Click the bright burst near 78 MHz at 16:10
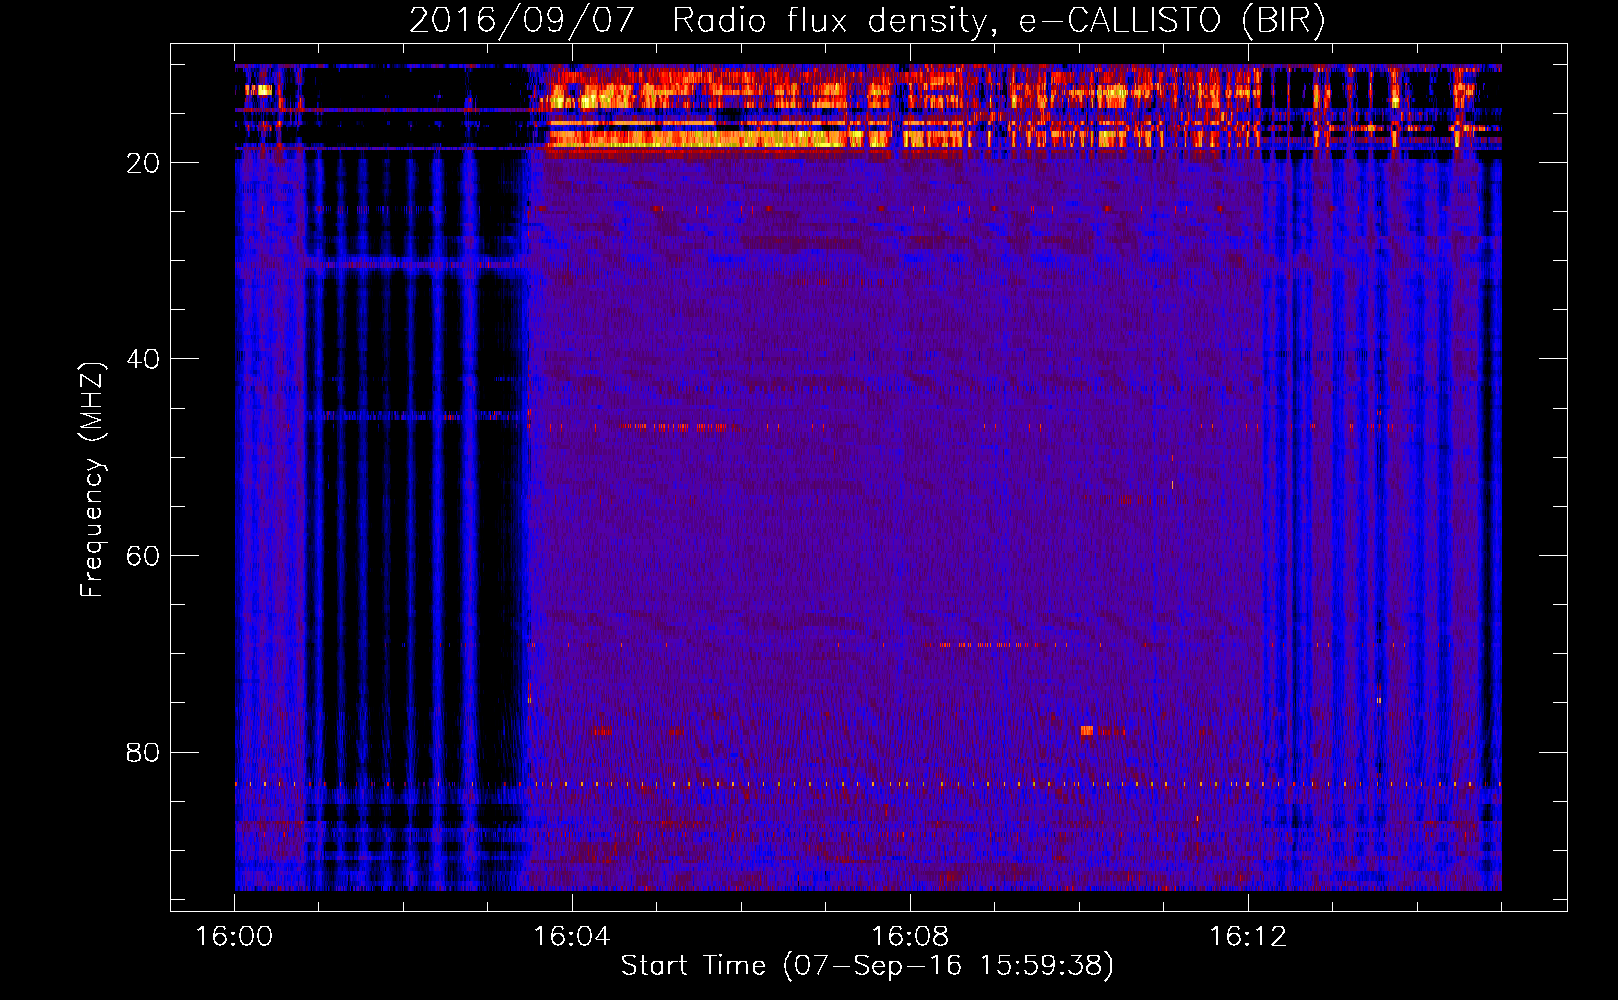Viewport: 1618px width, 1000px height. (1087, 730)
